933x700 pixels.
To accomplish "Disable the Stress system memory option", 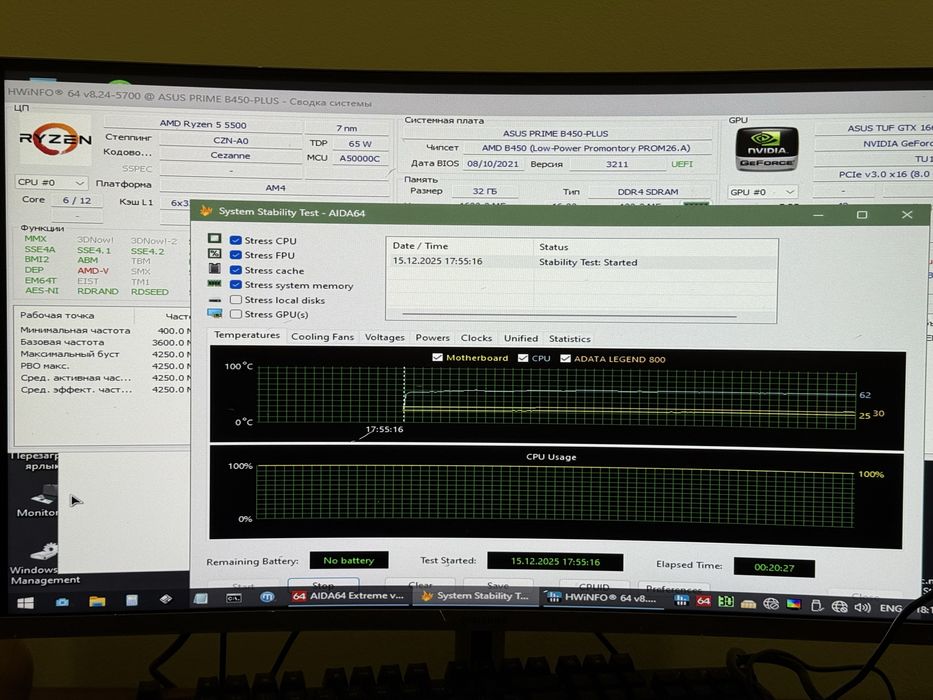I will click(236, 285).
